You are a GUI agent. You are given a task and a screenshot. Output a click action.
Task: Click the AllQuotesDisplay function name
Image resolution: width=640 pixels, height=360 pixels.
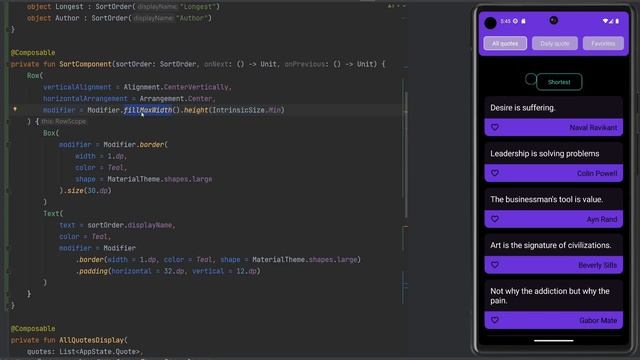(x=91, y=340)
